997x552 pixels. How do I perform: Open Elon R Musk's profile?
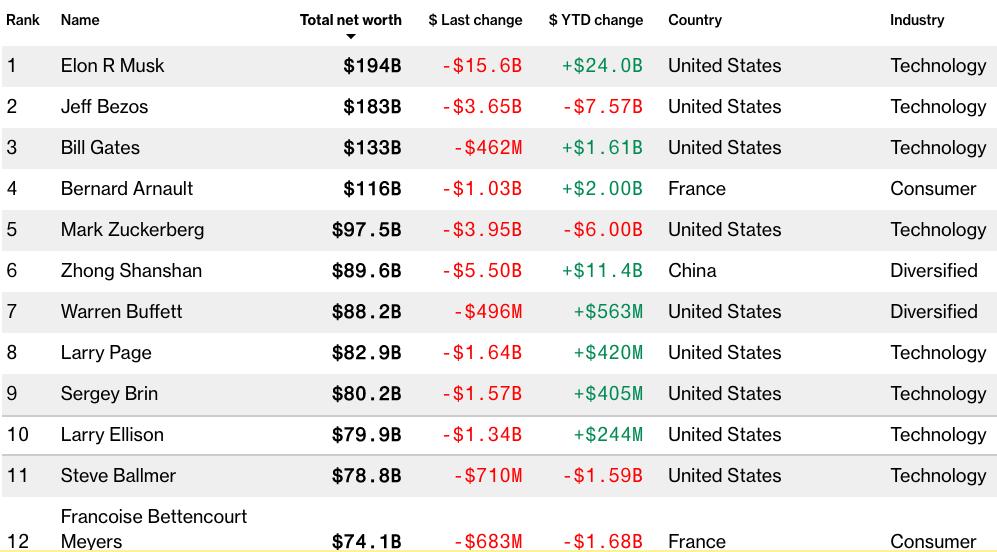(112, 66)
